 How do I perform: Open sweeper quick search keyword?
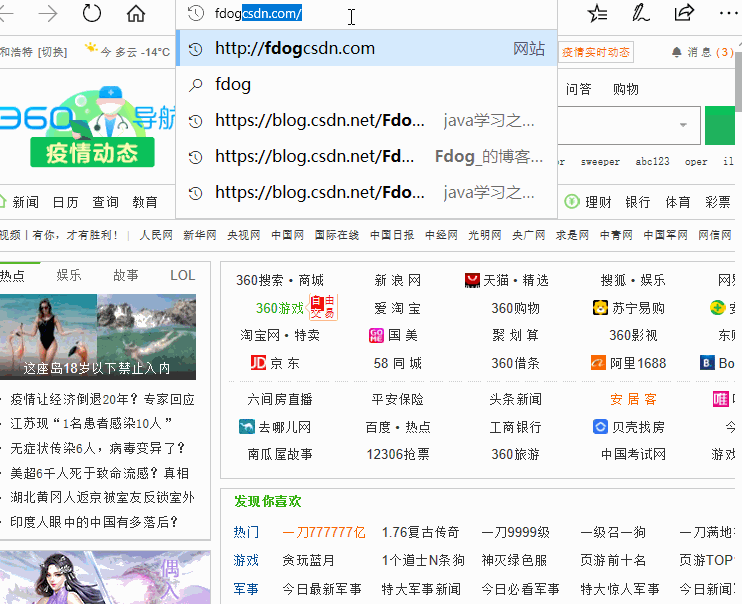[600, 162]
